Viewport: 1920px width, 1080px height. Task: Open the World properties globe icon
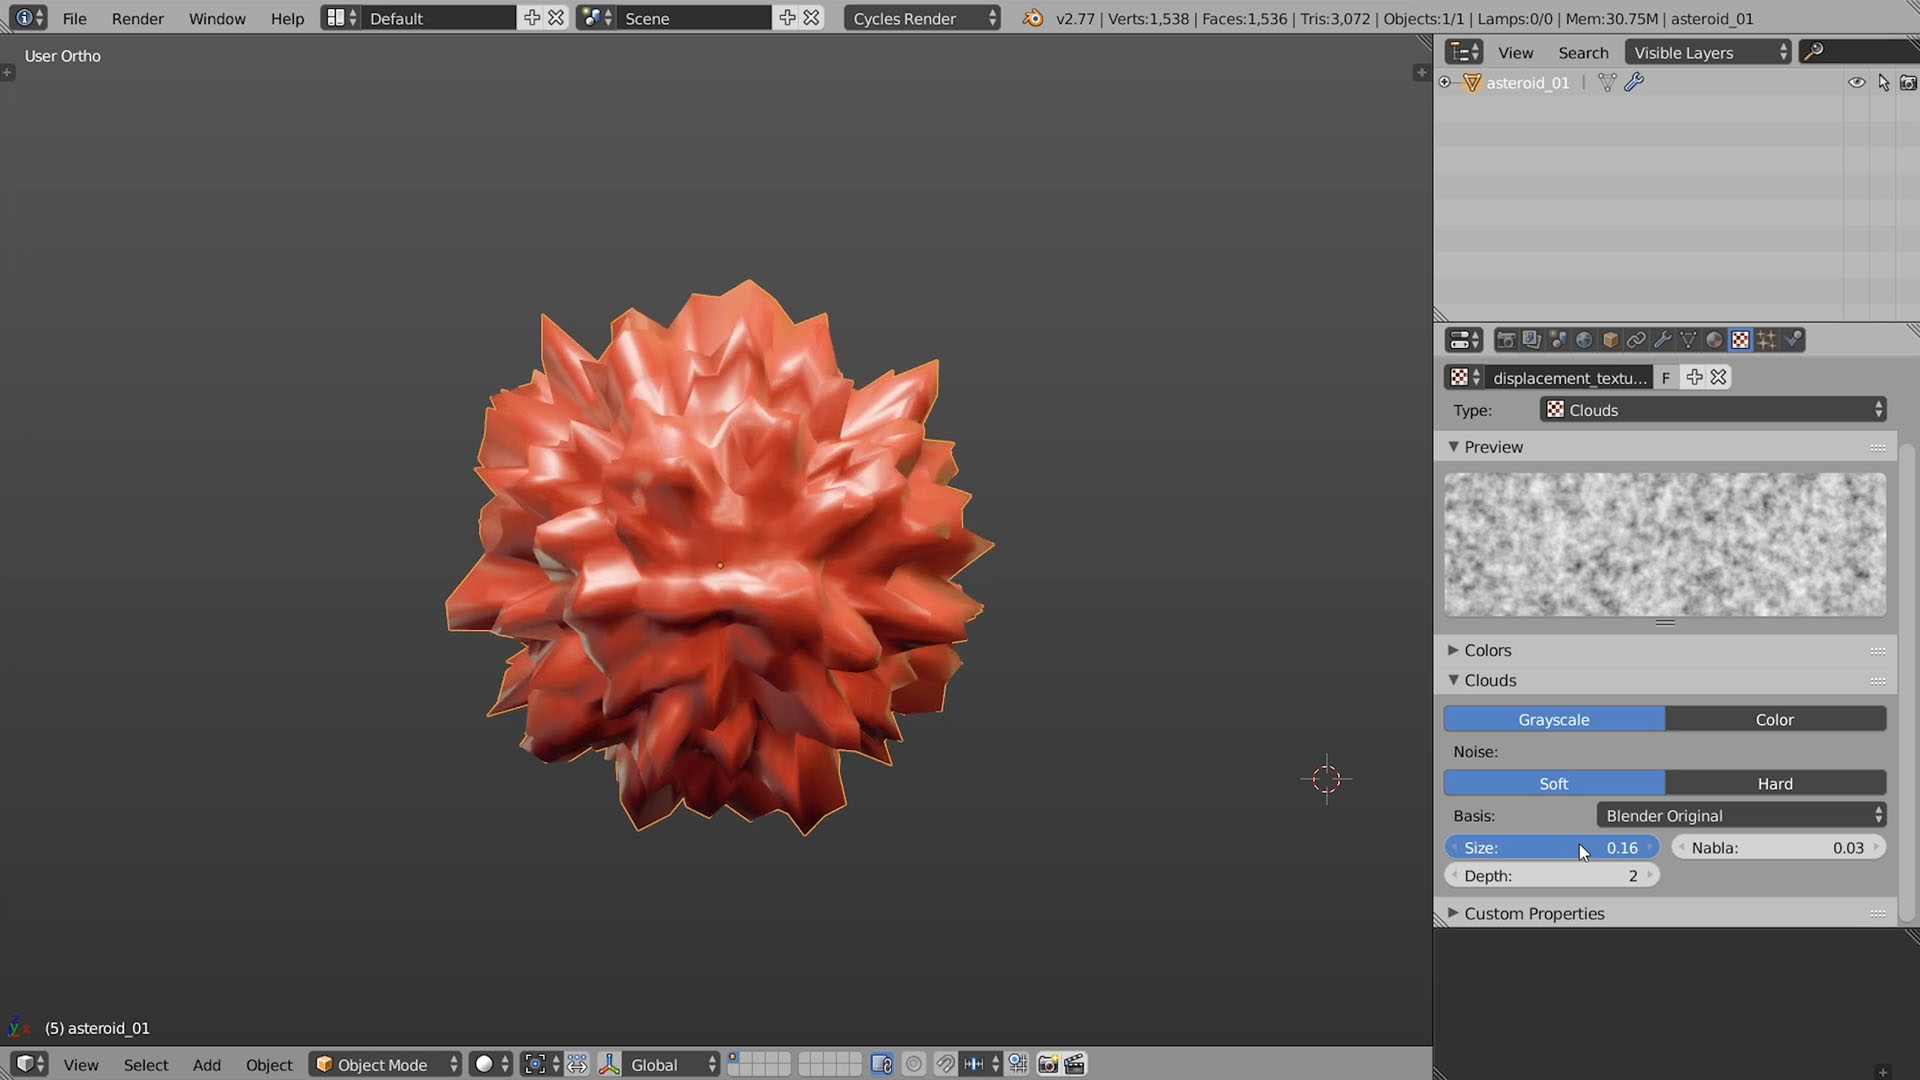(1584, 340)
